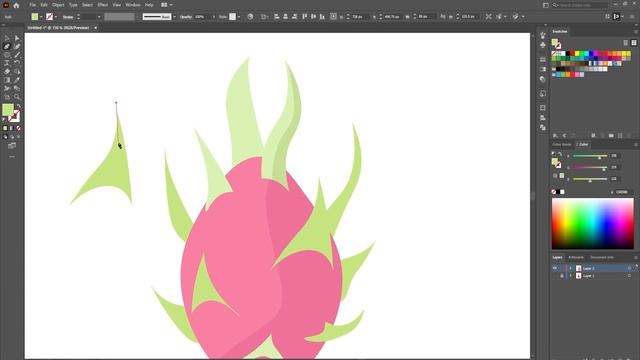Image resolution: width=640 pixels, height=360 pixels.
Task: Create a new color group folder icon
Action: [611, 136]
